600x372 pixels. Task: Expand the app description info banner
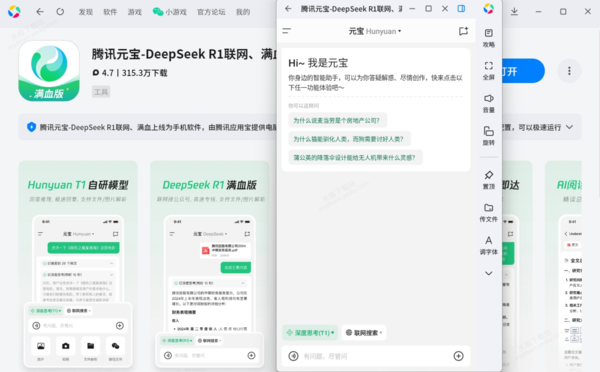[569, 127]
